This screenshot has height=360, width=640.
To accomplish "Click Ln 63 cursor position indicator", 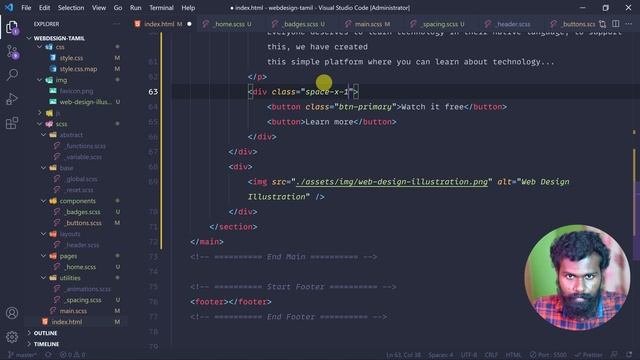I will [x=403, y=355].
